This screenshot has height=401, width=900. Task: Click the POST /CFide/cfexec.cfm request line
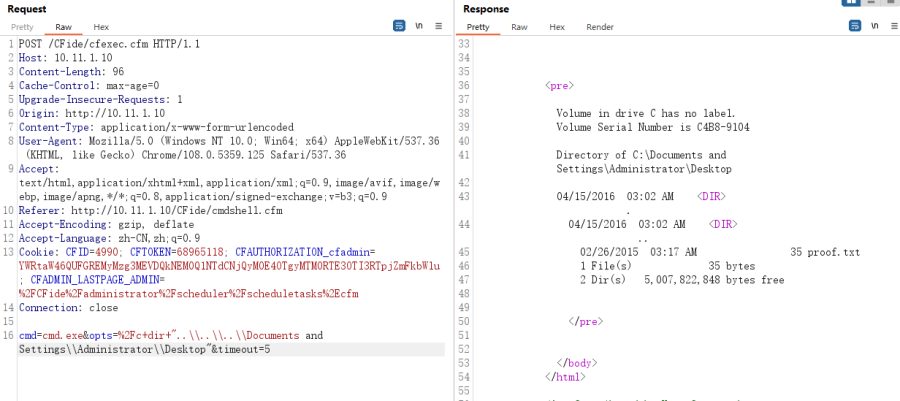pos(110,44)
